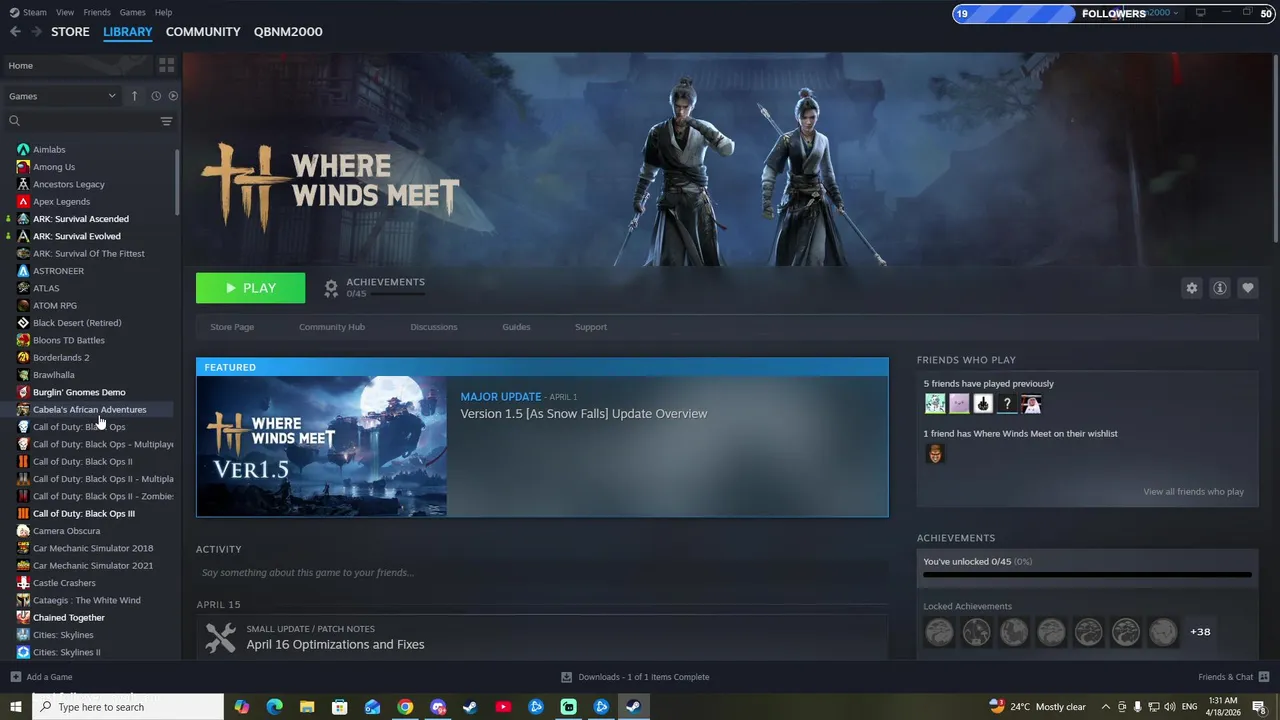1280x720 pixels.
Task: Filter ready-to-play games icon
Action: coord(173,96)
